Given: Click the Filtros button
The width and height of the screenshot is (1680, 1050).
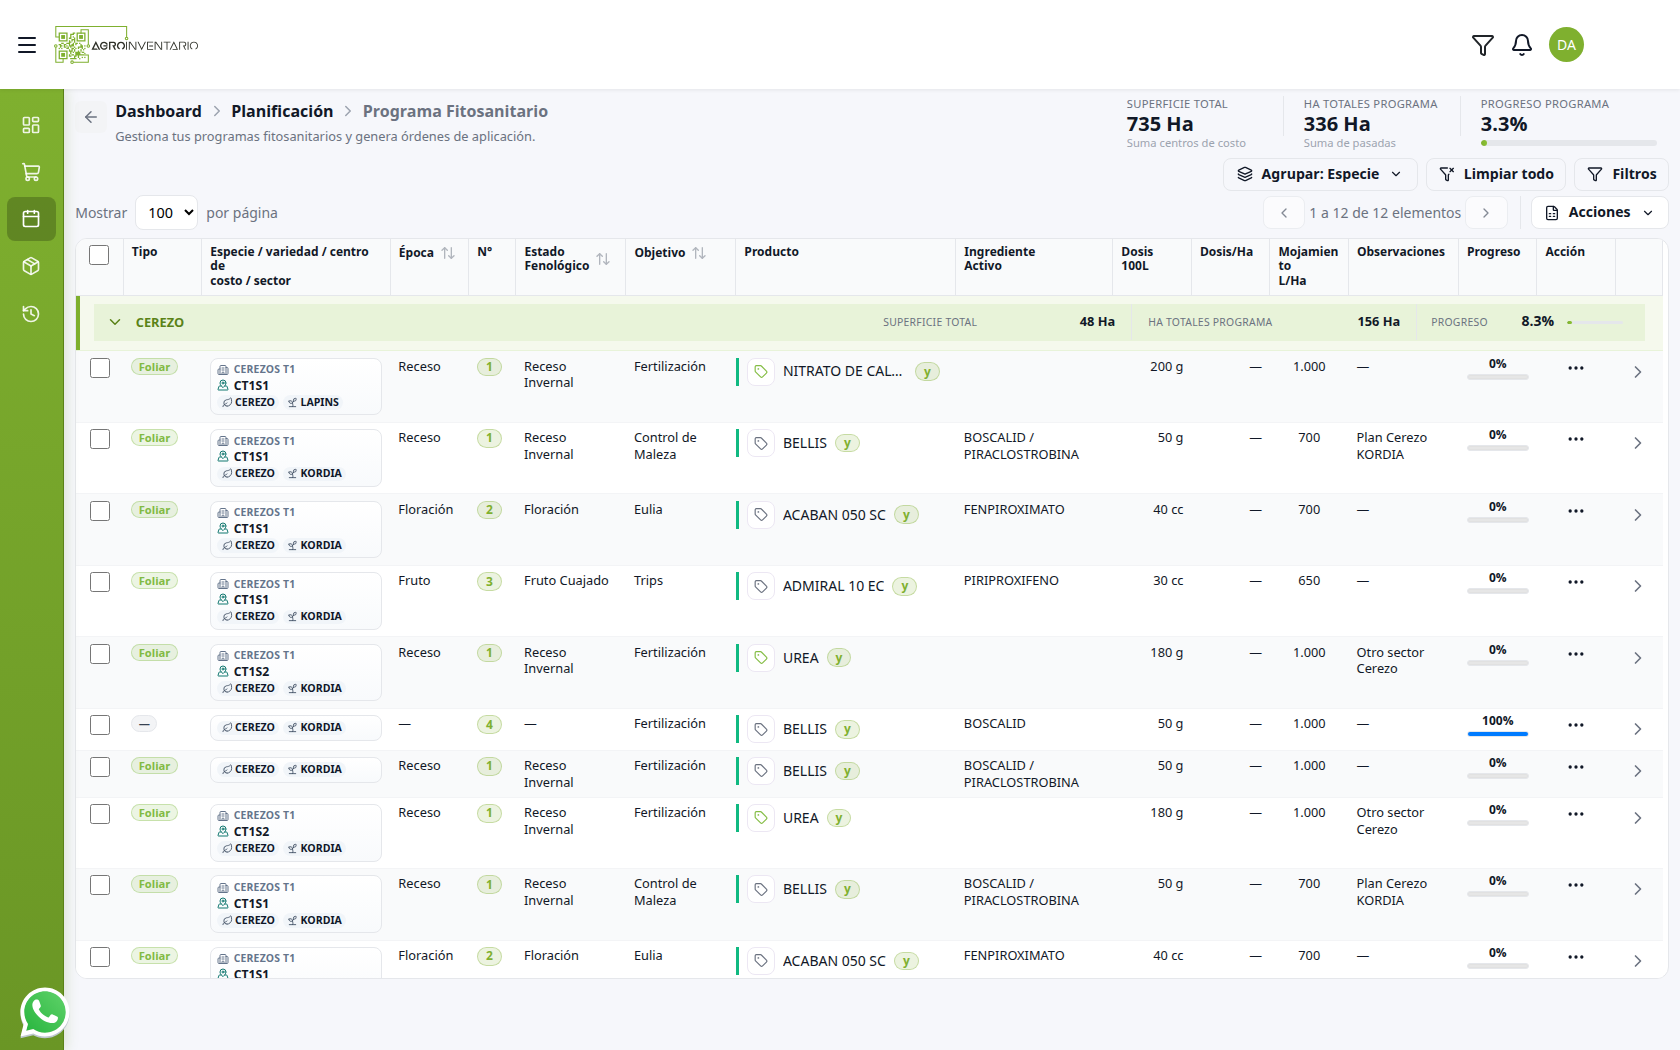Looking at the screenshot, I should pyautogui.click(x=1621, y=174).
